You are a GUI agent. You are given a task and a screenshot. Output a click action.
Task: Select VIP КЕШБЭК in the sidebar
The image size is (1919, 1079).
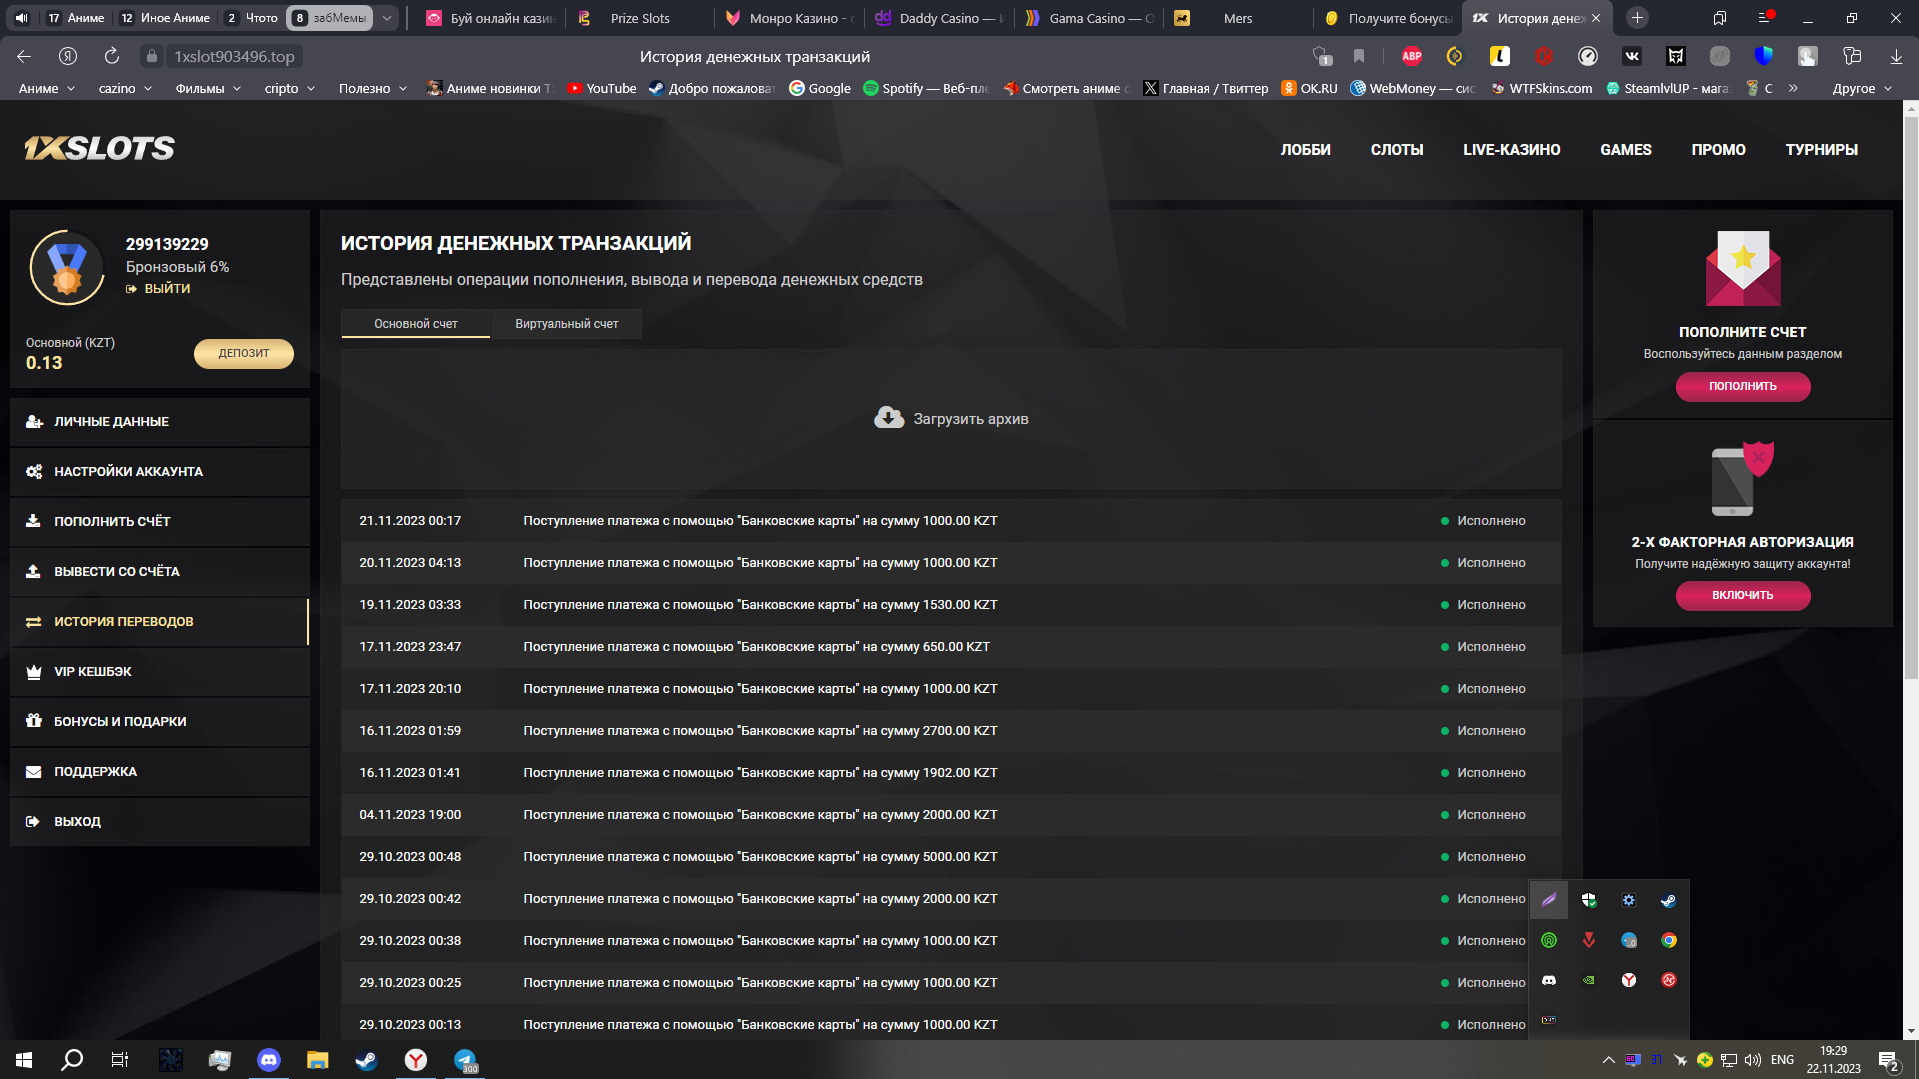[160, 672]
